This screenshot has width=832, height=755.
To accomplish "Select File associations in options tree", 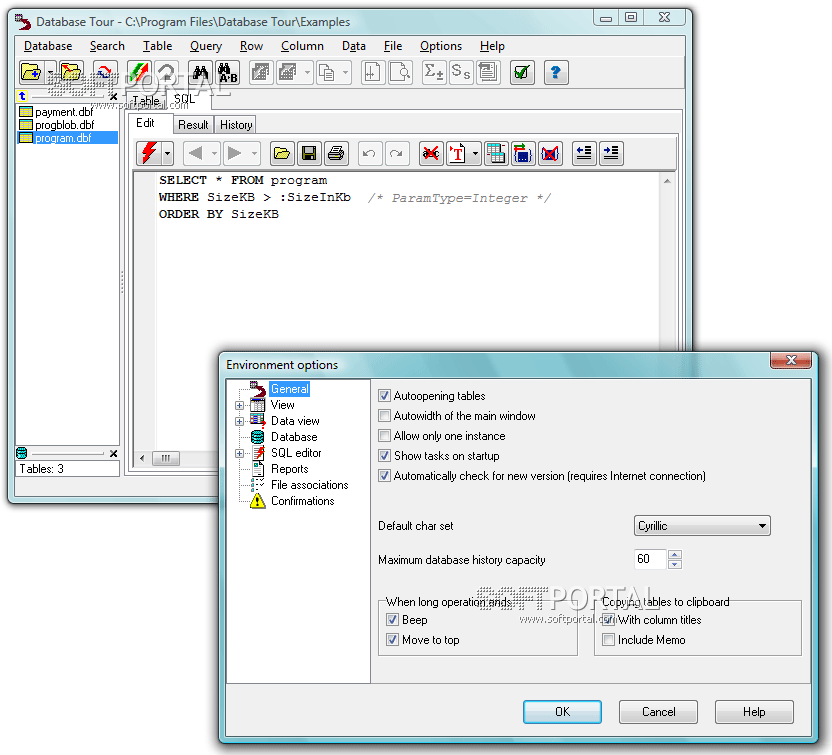I will tap(309, 485).
